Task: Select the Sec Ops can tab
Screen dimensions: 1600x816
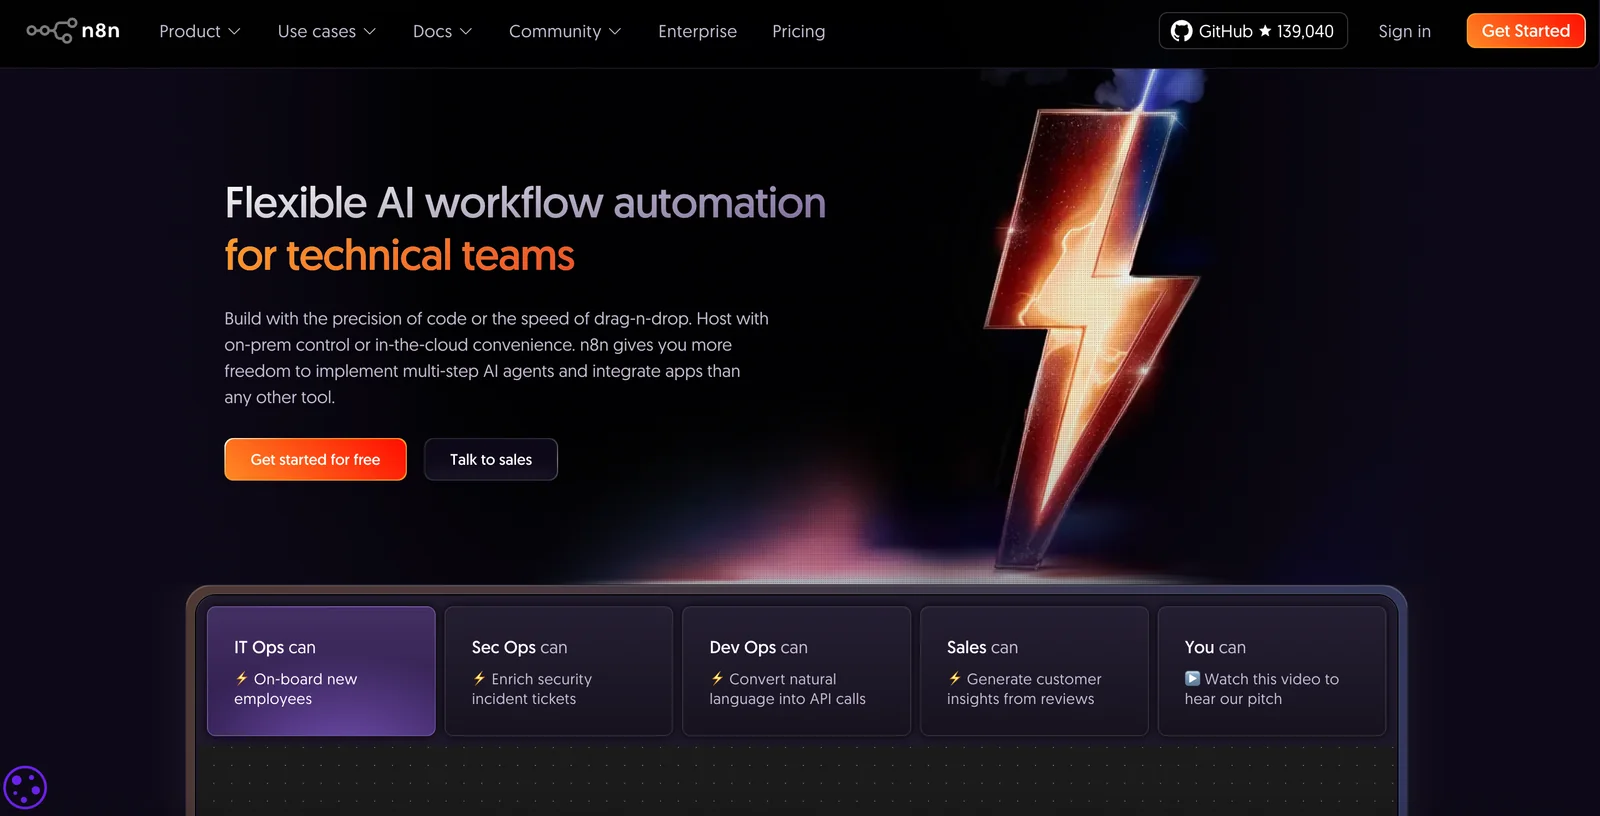Action: pos(559,671)
